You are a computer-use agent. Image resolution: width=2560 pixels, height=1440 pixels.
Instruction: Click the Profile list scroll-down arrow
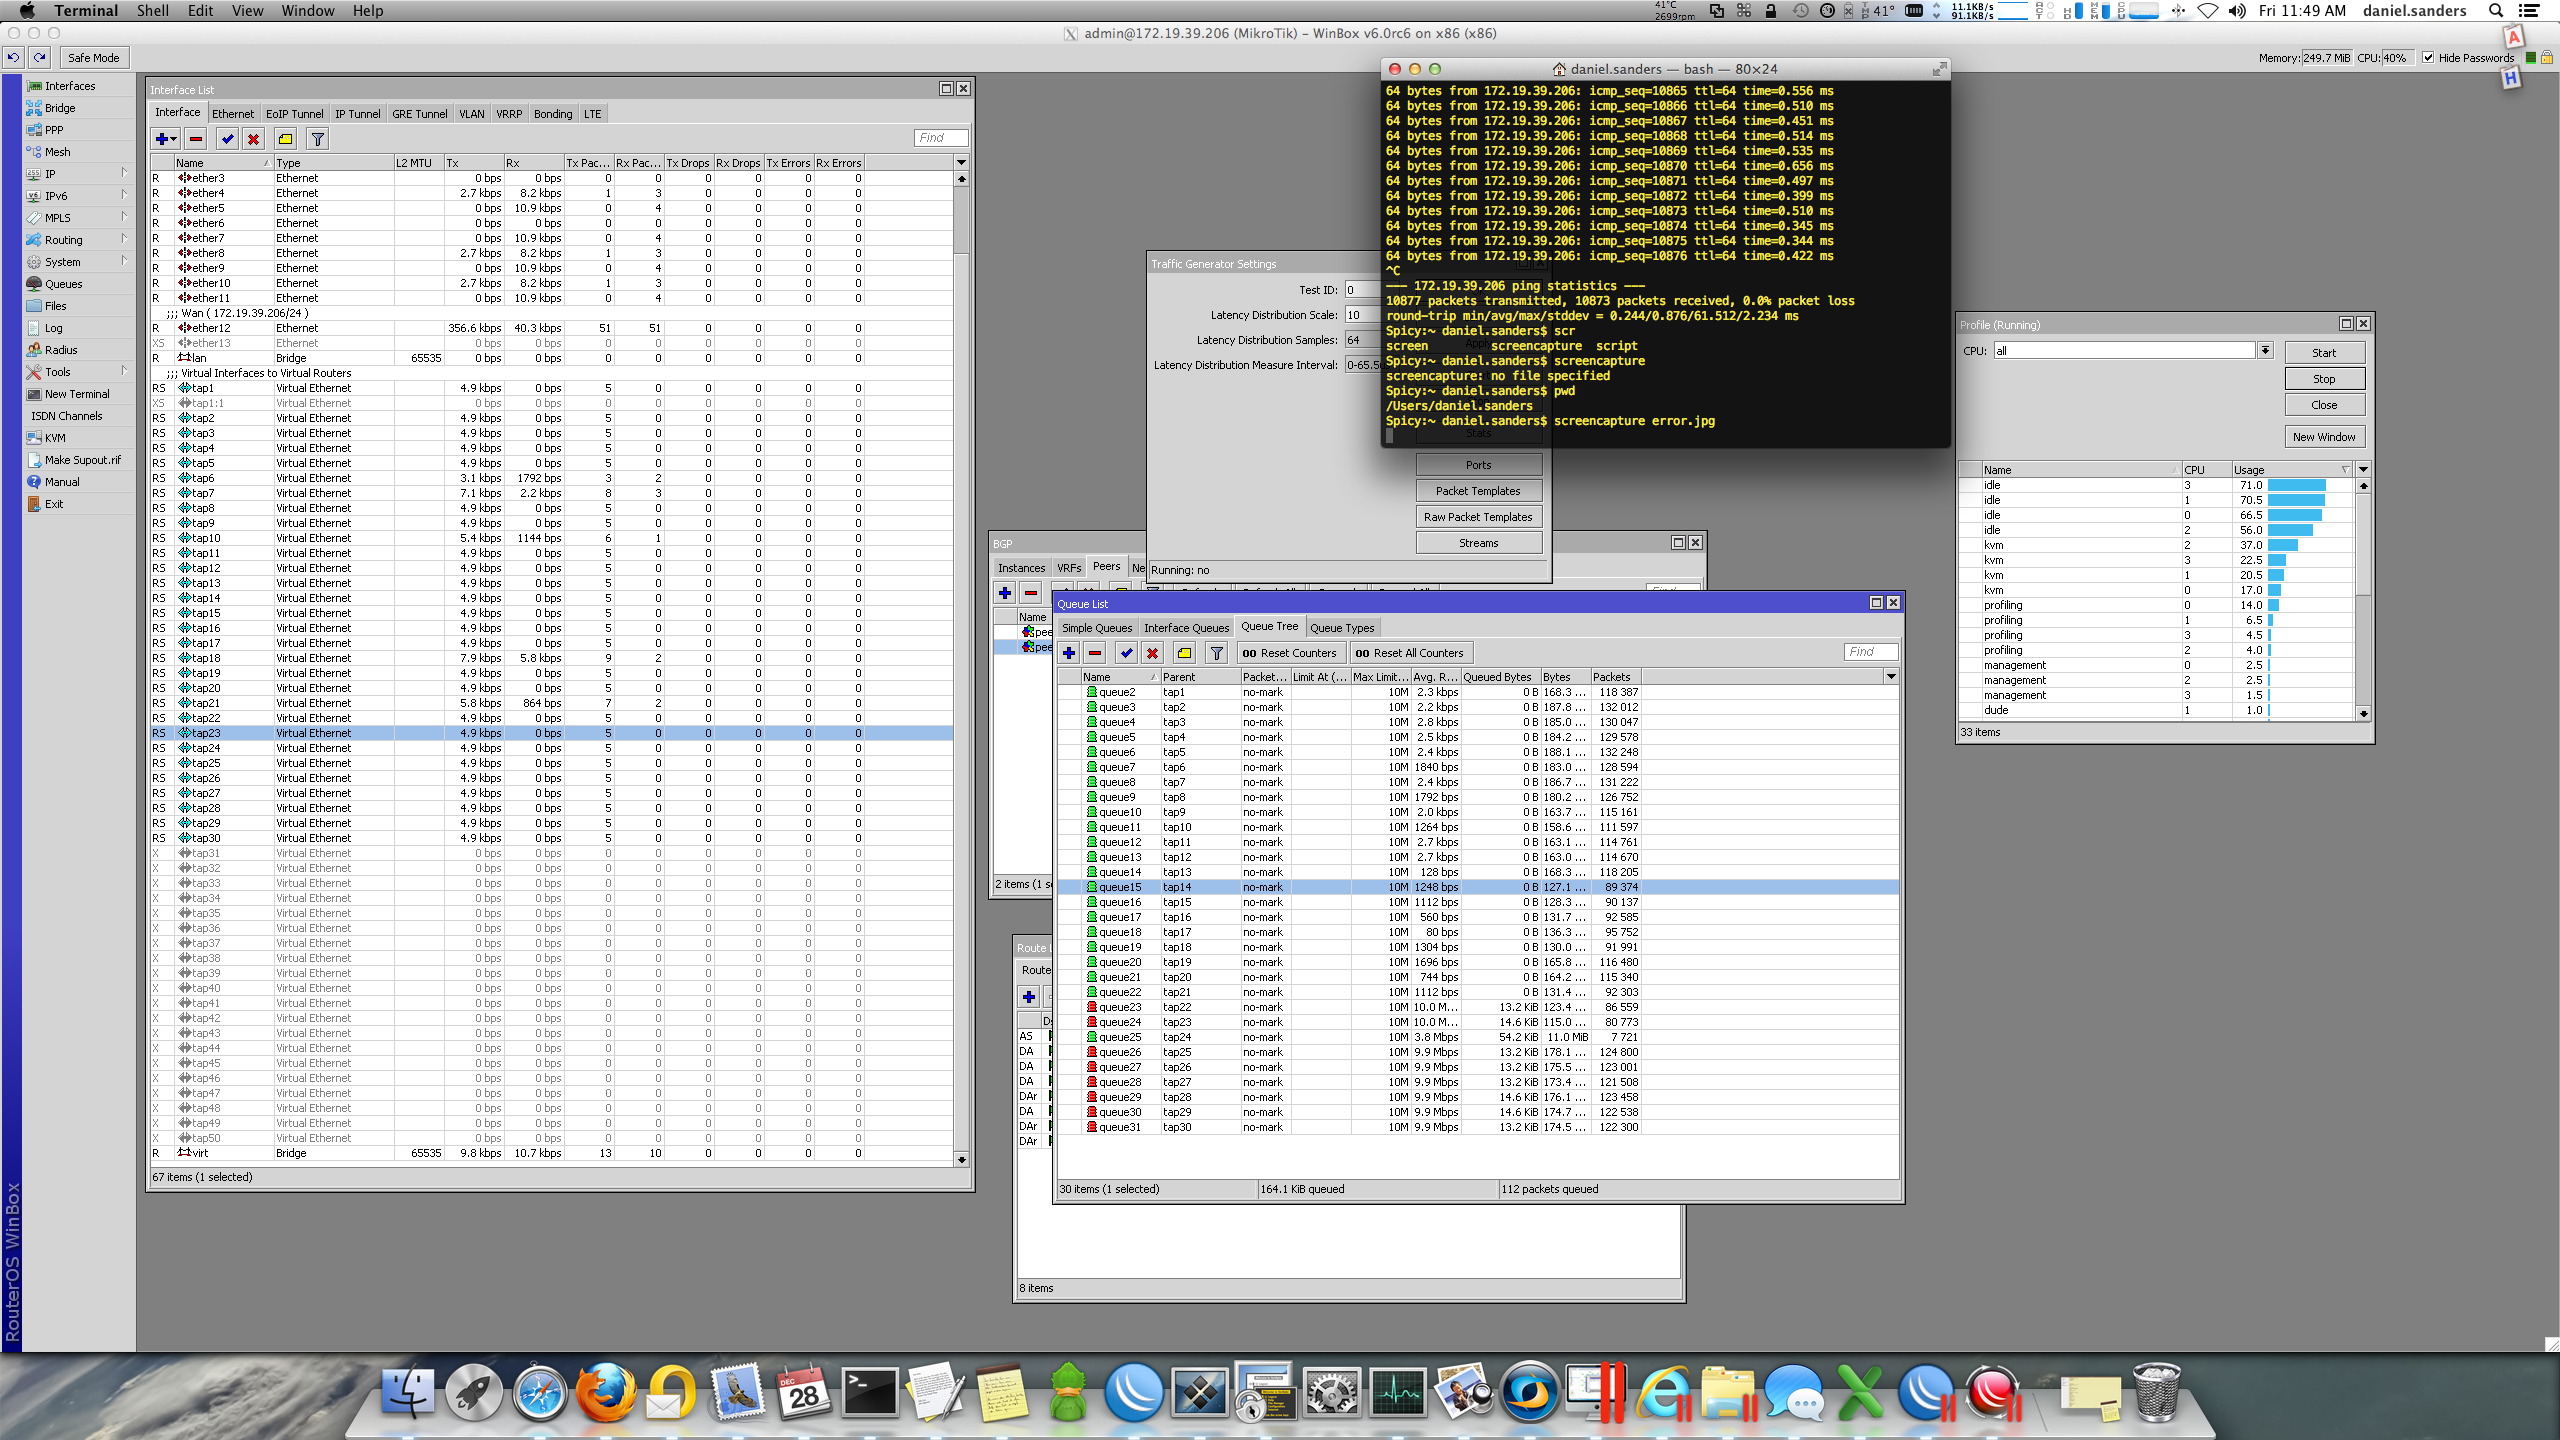pyautogui.click(x=2364, y=714)
